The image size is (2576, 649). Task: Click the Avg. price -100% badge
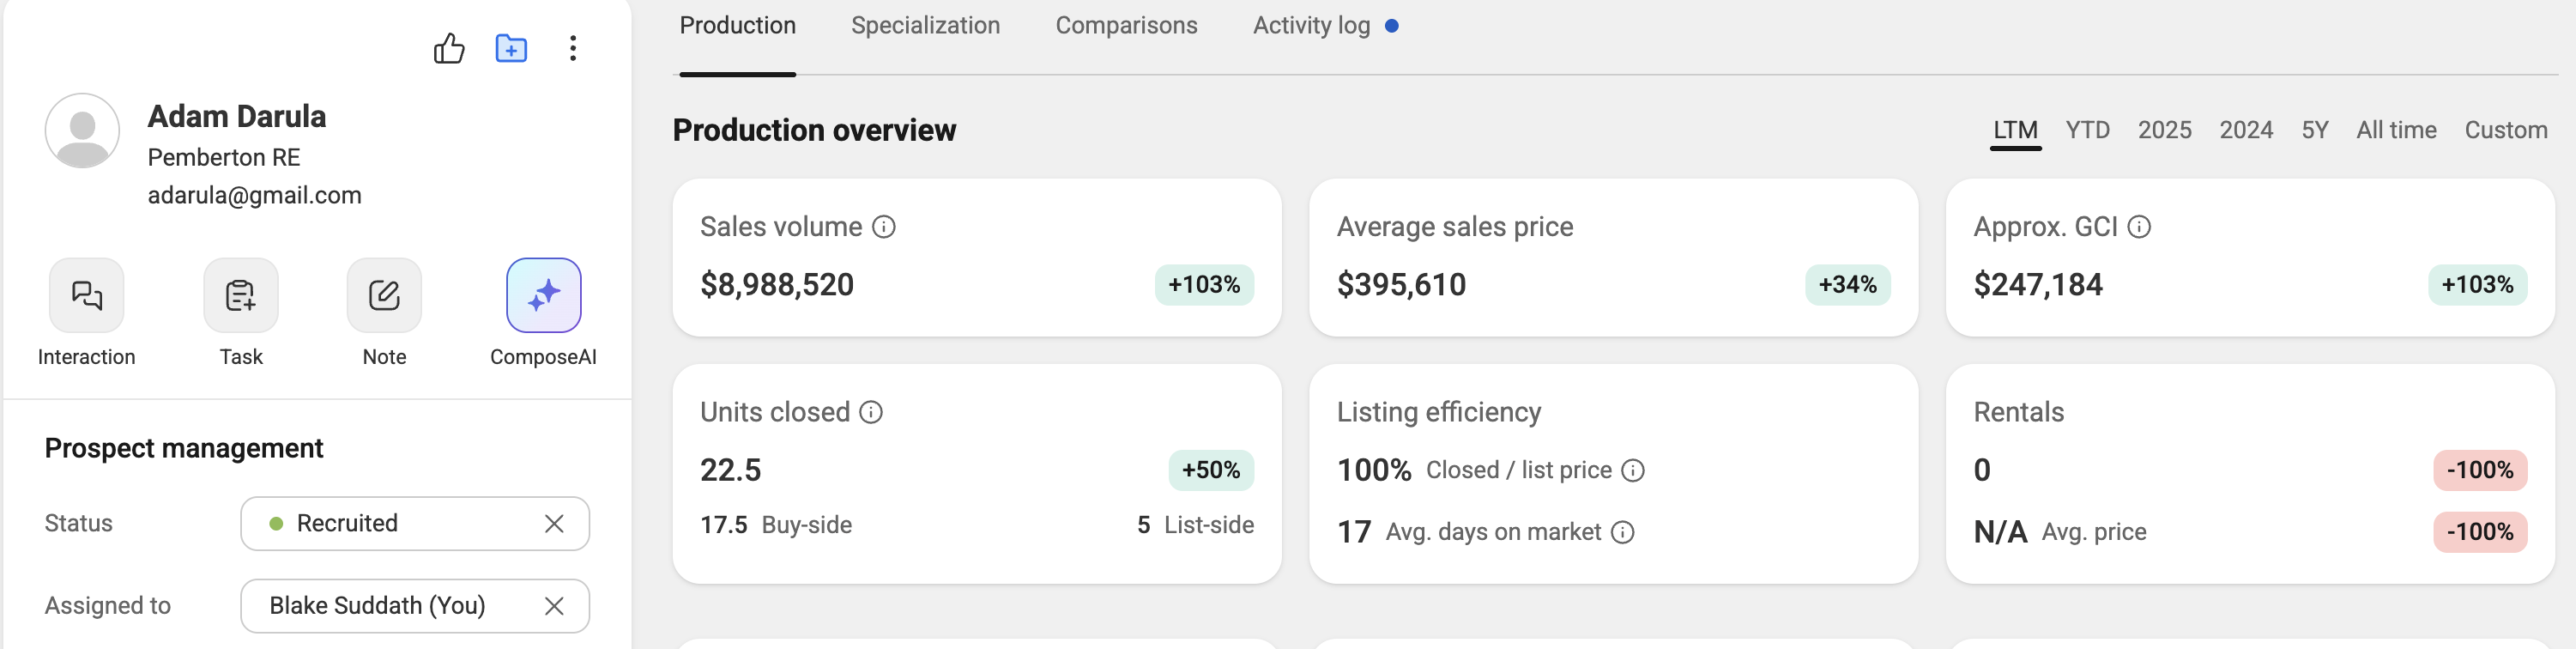point(2480,532)
